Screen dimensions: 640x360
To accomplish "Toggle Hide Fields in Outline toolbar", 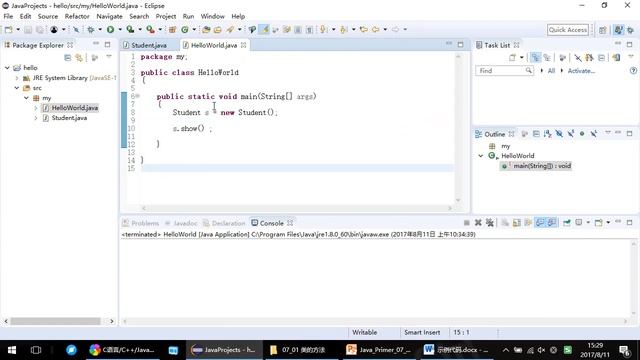I will tap(559, 134).
